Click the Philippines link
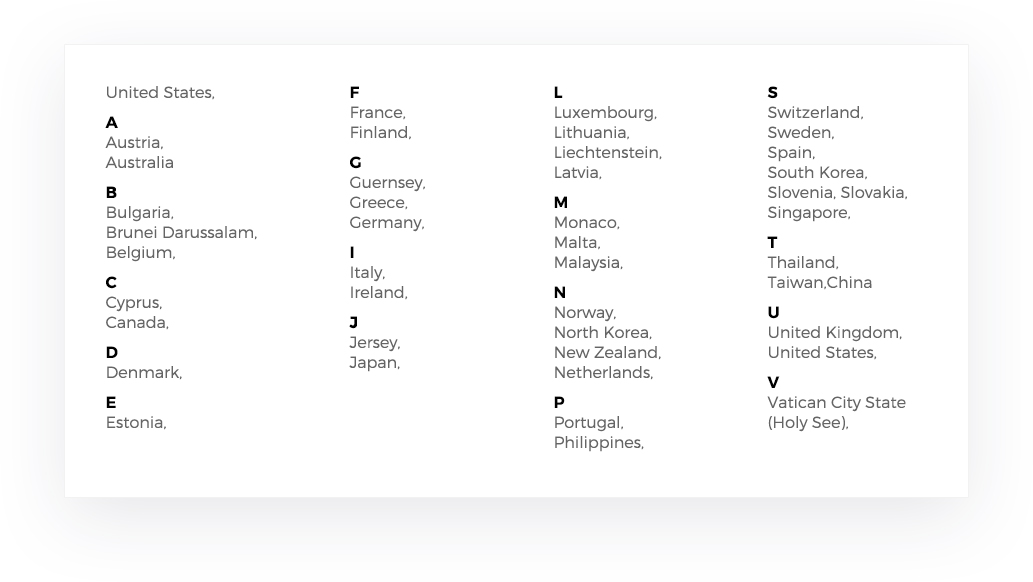Screen dimensions: 1033x582 [x=597, y=443]
